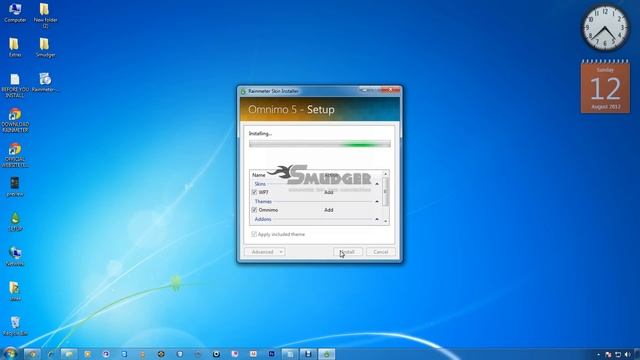Click the analog clock gadget
This screenshot has width=640, height=360.
click(x=605, y=28)
